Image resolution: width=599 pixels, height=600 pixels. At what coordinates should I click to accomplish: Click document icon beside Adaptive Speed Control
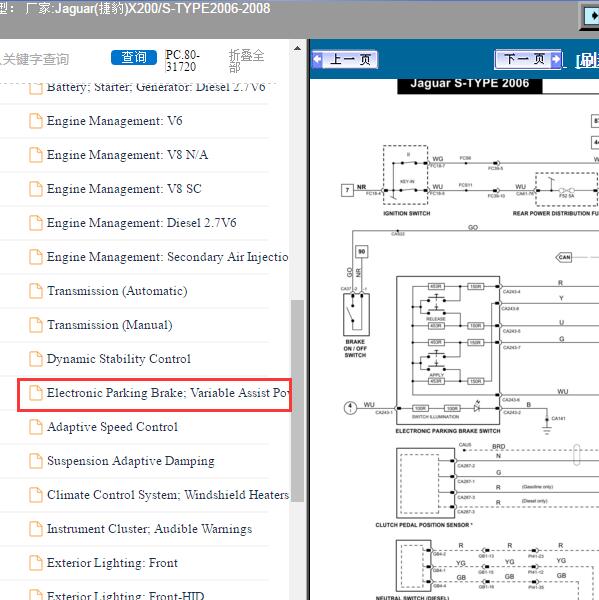click(x=36, y=427)
